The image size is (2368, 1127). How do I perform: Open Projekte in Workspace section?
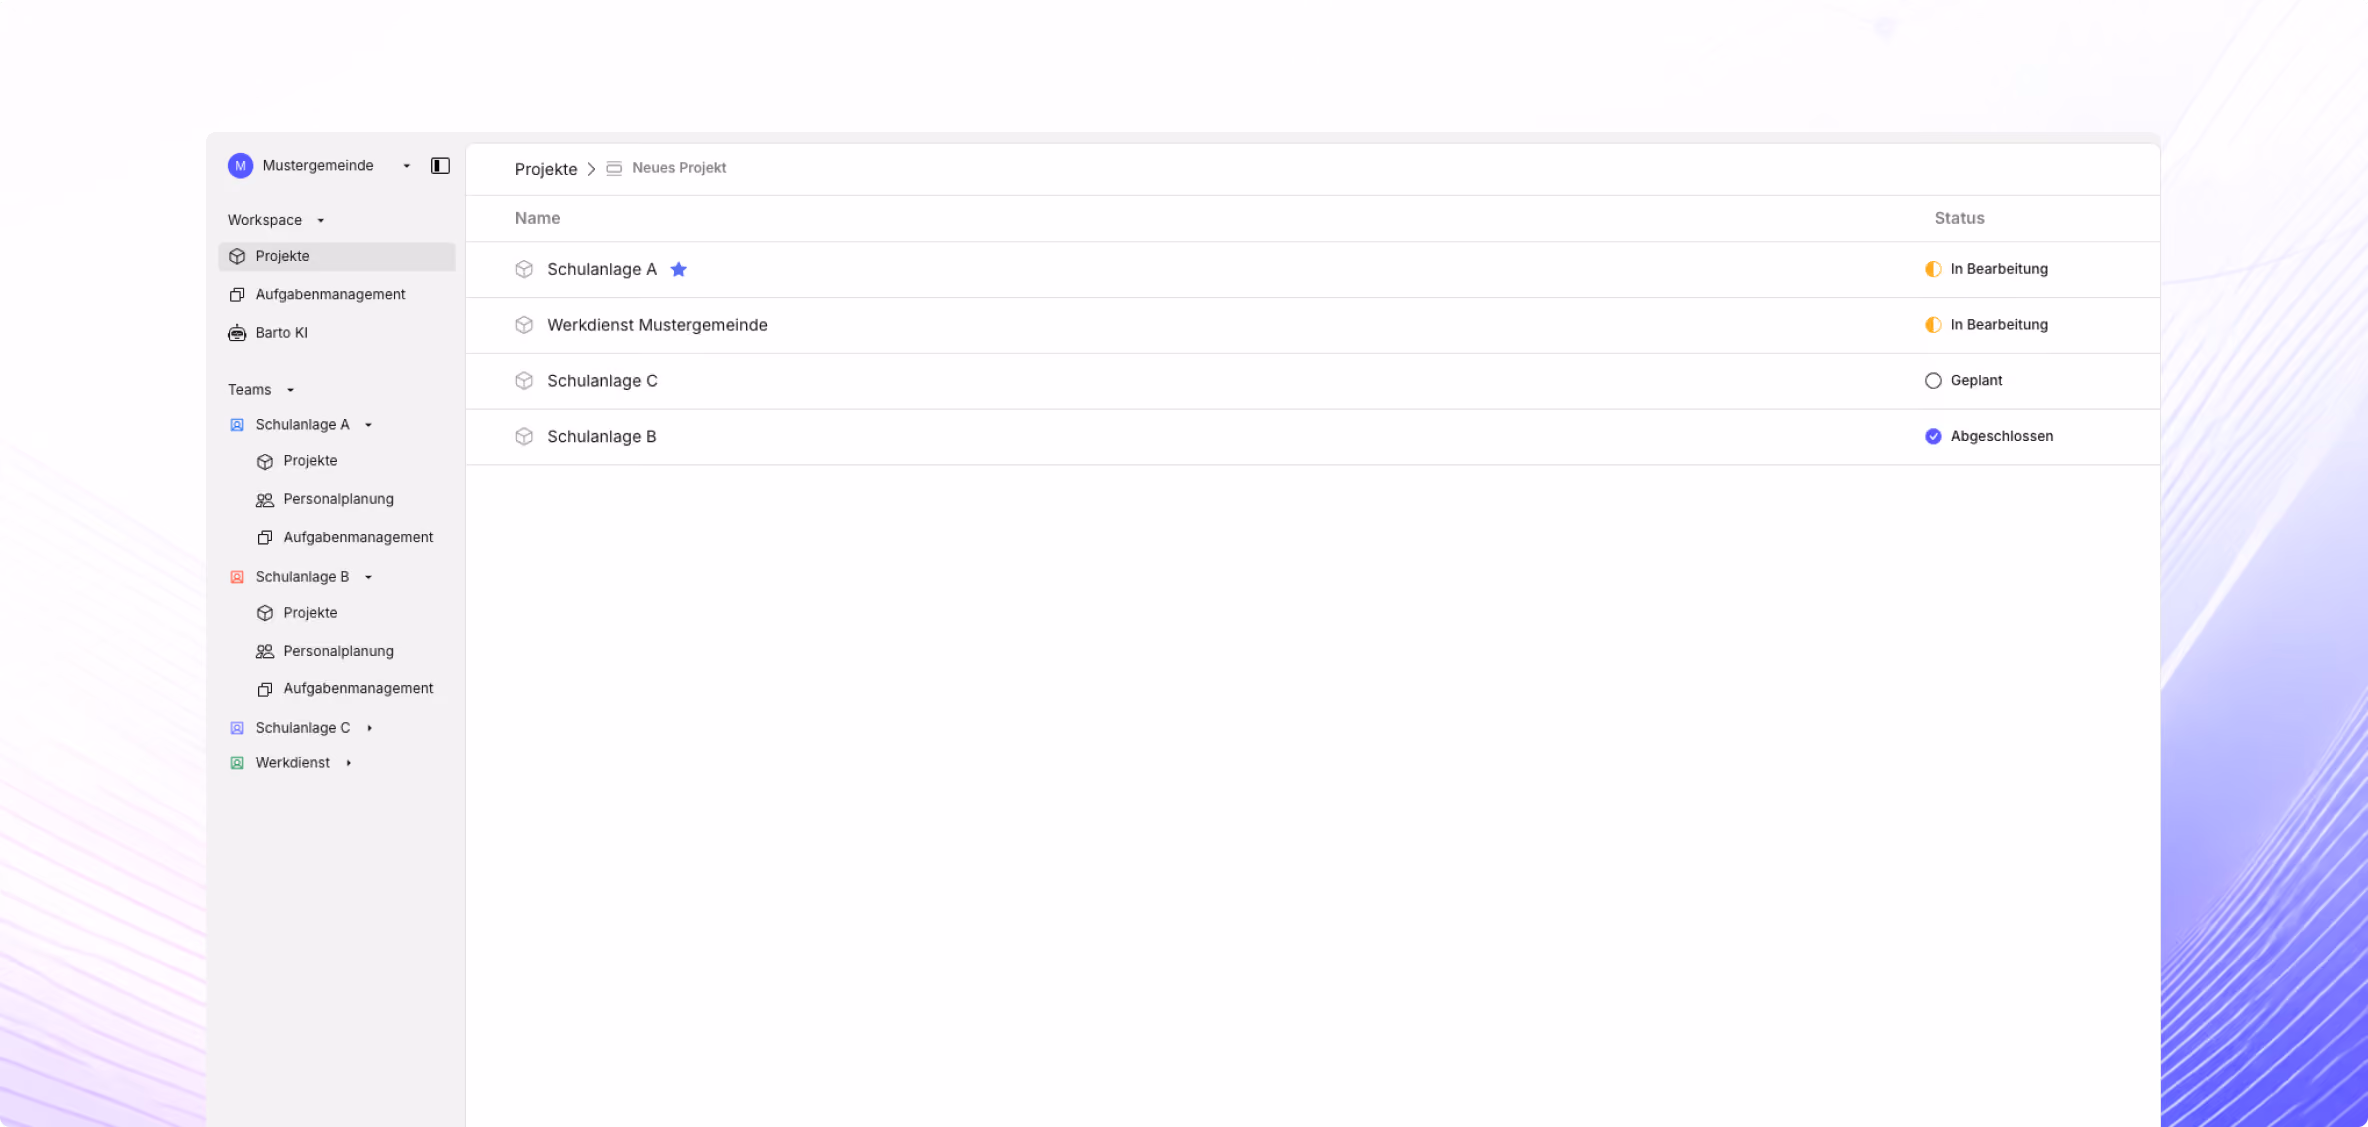(x=337, y=257)
